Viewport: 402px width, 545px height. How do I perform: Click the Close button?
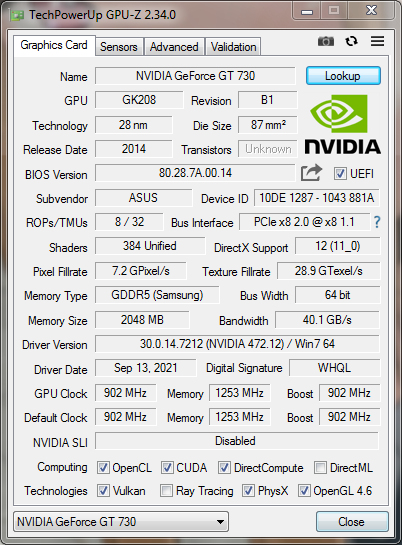coord(352,522)
